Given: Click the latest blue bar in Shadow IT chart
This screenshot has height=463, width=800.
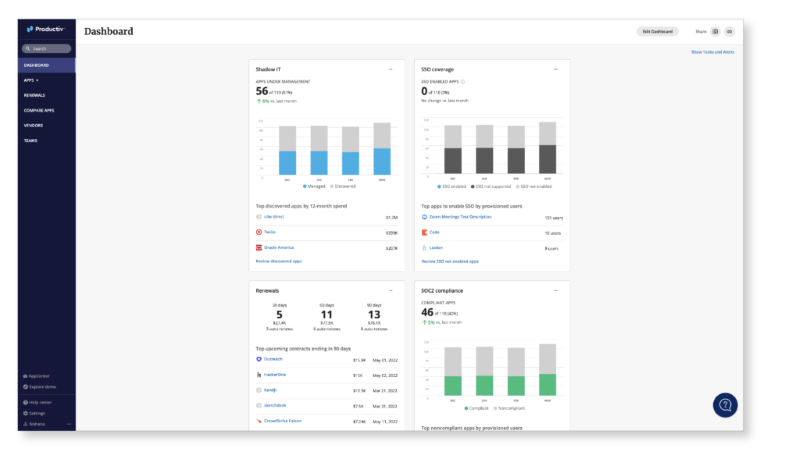Looking at the screenshot, I should click(x=382, y=162).
